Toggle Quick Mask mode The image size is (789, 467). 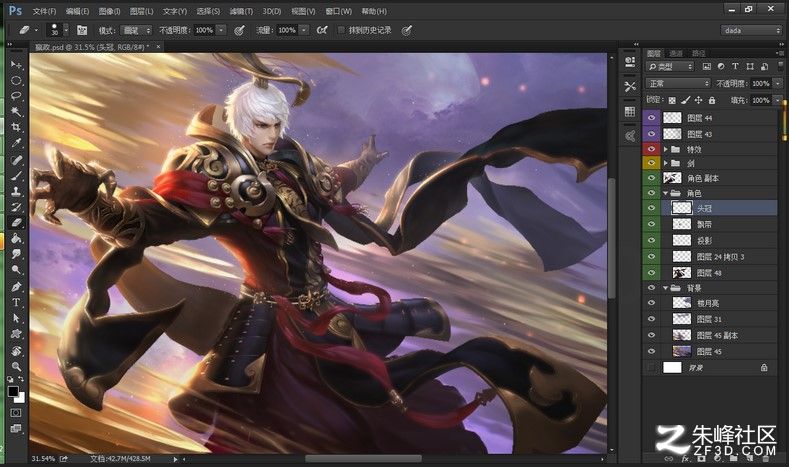click(16, 413)
